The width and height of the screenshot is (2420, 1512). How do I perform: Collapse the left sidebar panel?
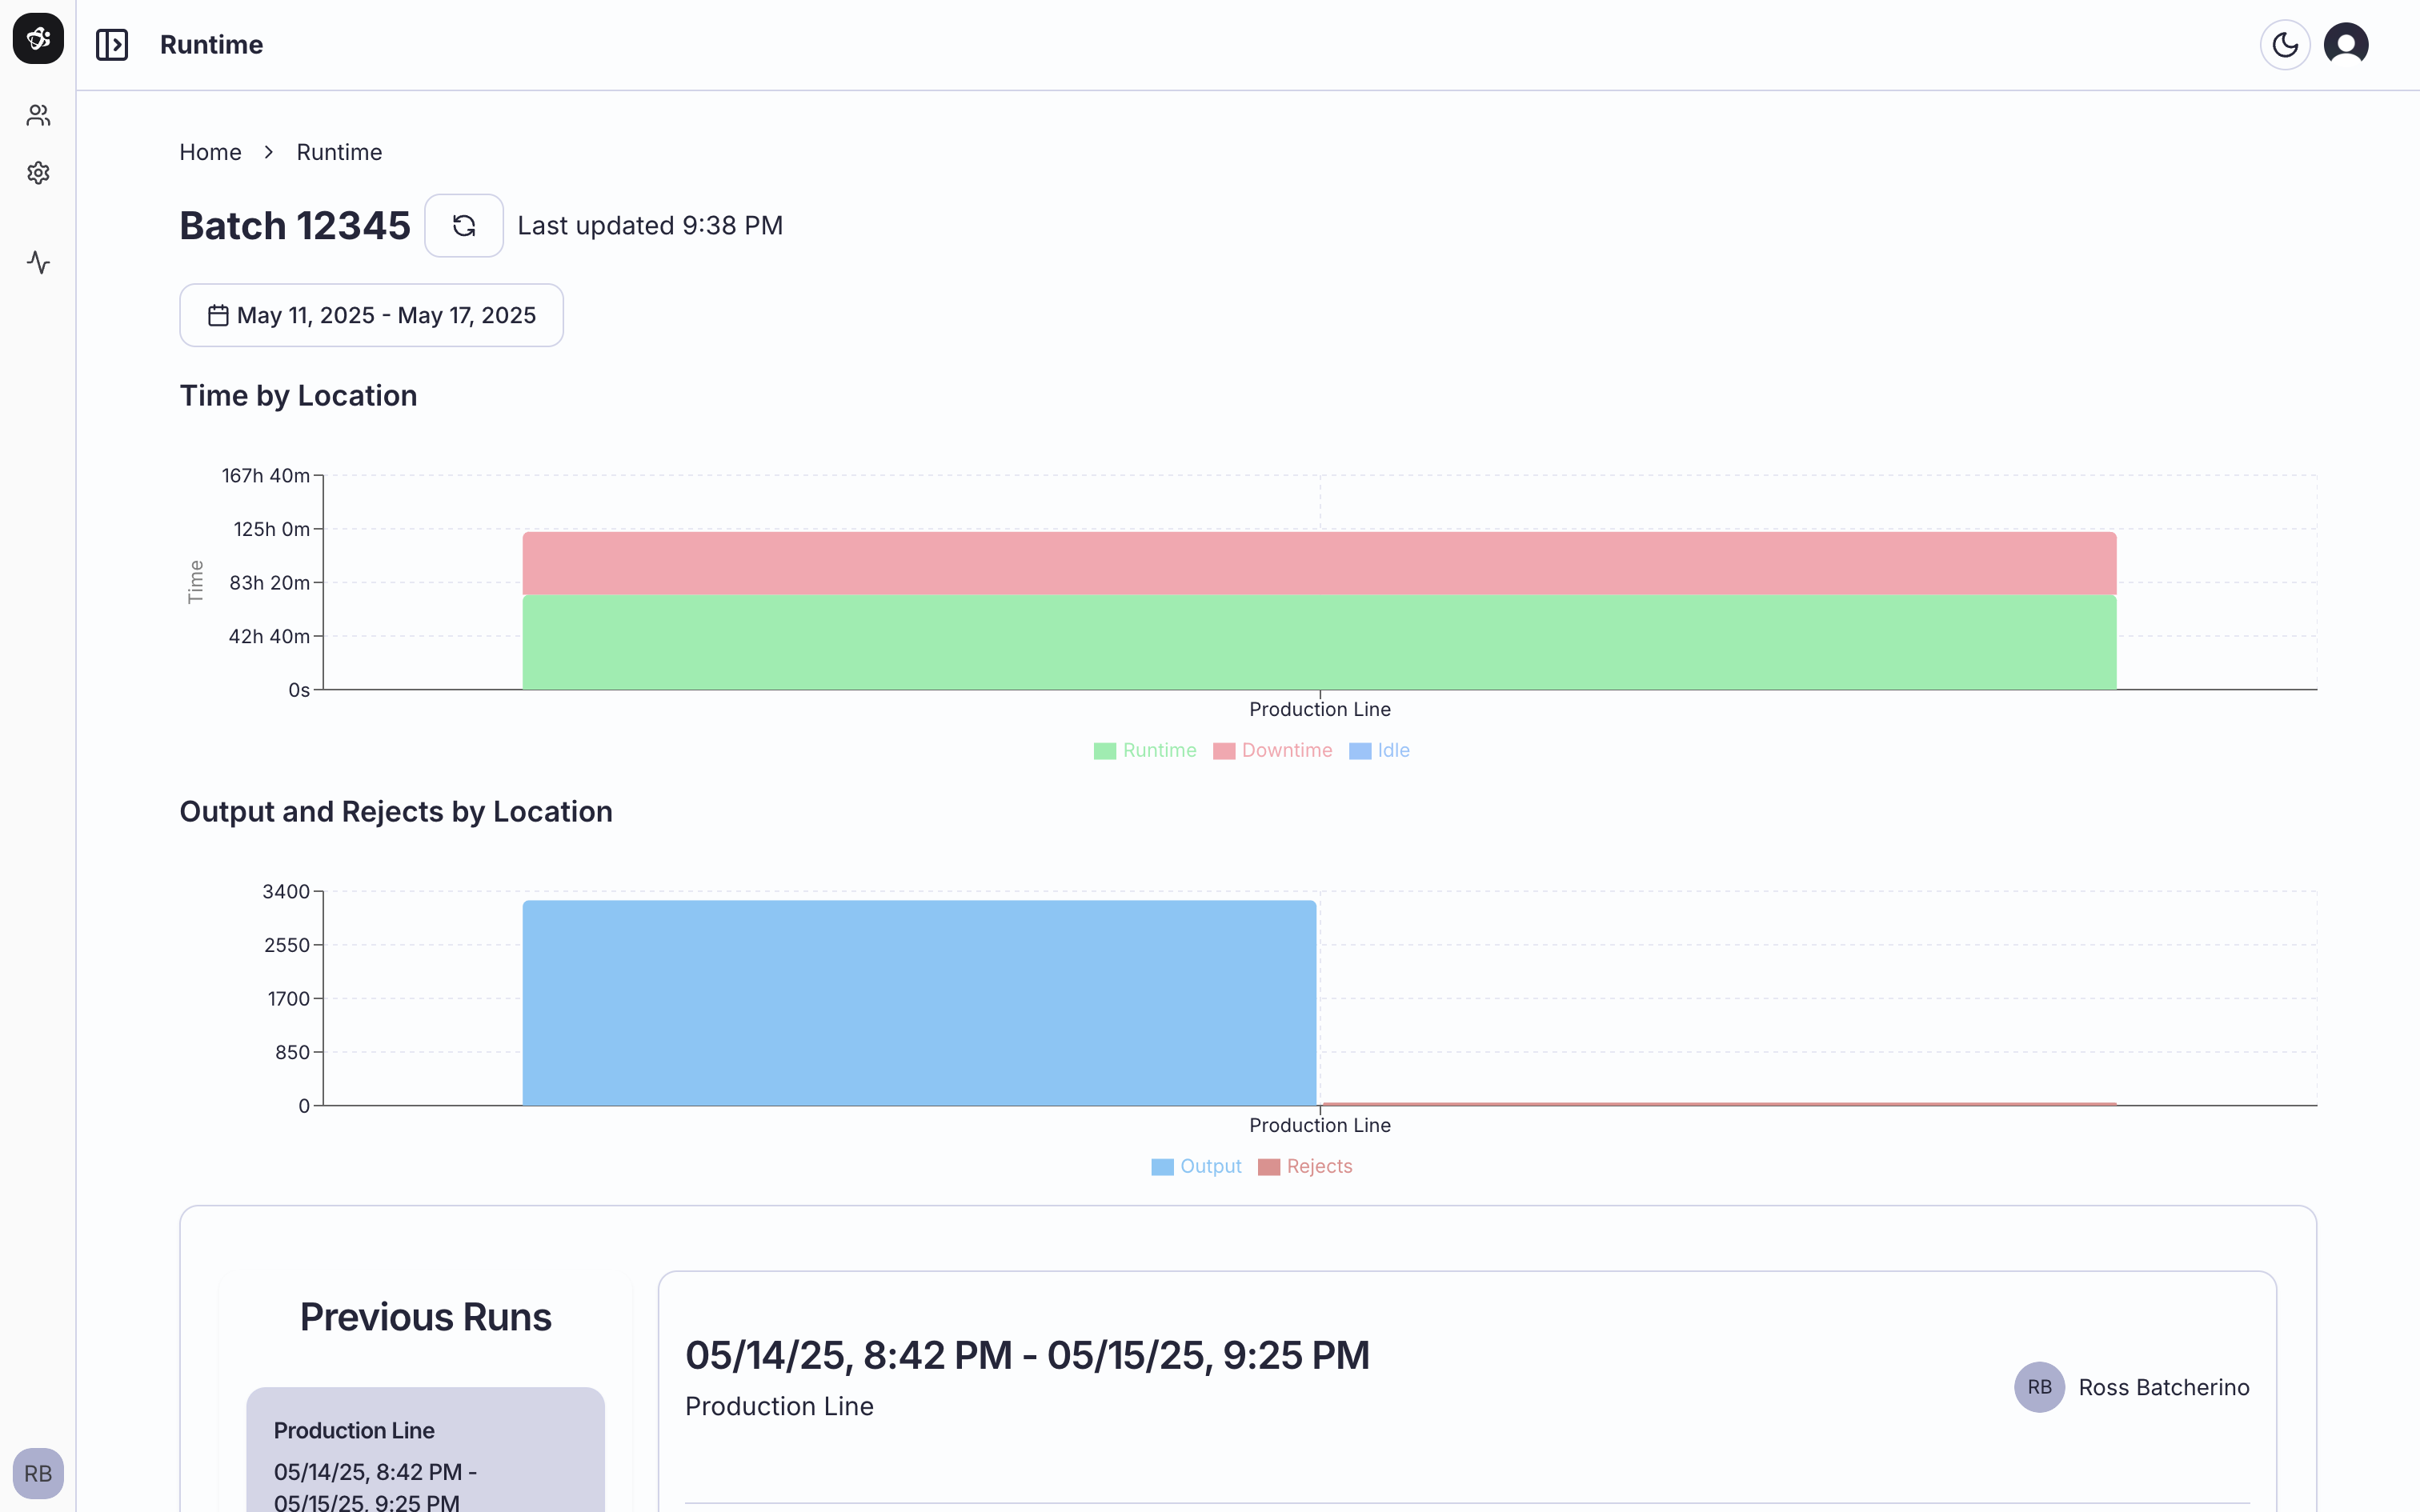coord(112,44)
